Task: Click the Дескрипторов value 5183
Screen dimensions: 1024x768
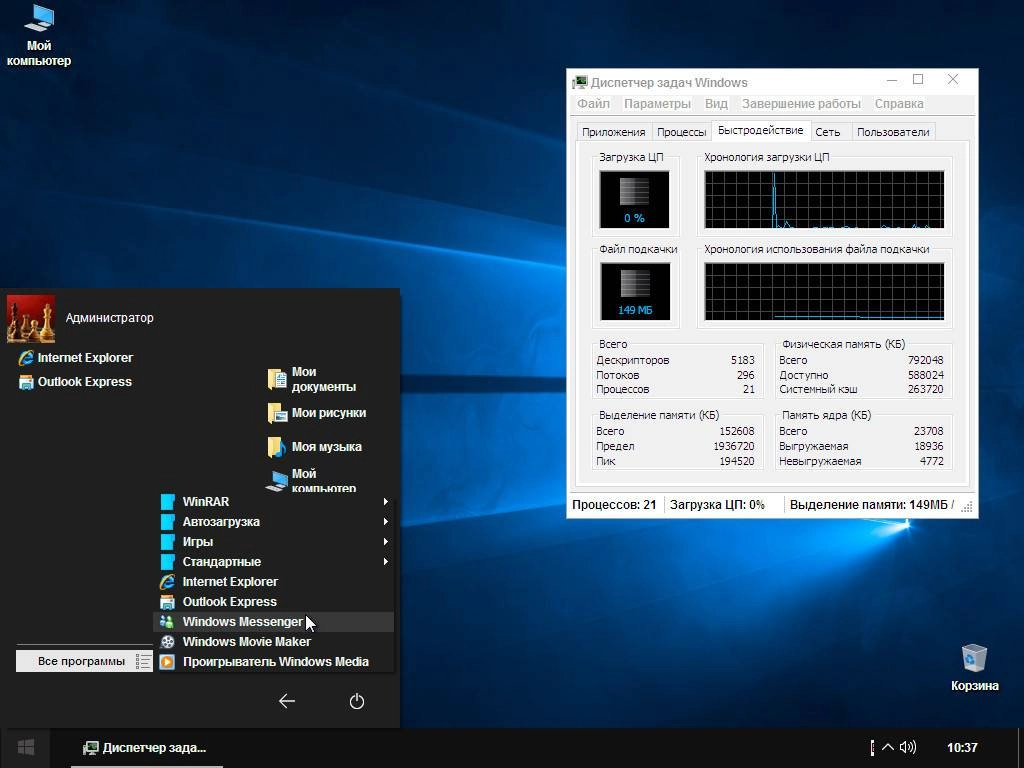Action: (x=743, y=360)
